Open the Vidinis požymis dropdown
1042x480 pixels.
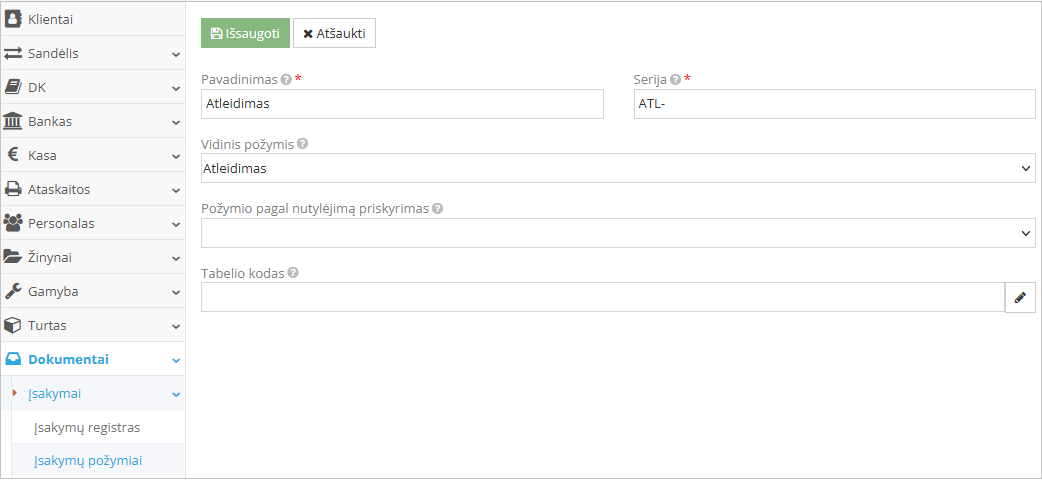click(617, 168)
